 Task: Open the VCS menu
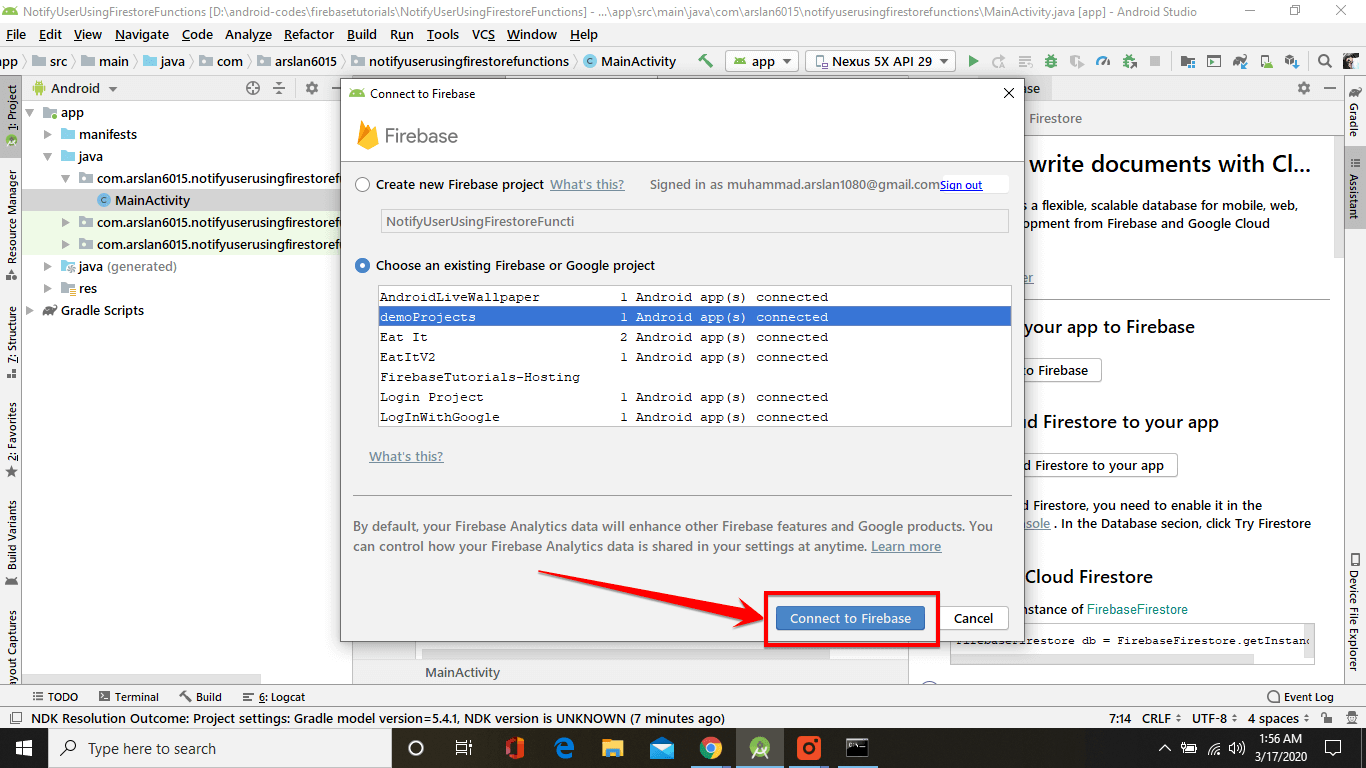point(483,34)
